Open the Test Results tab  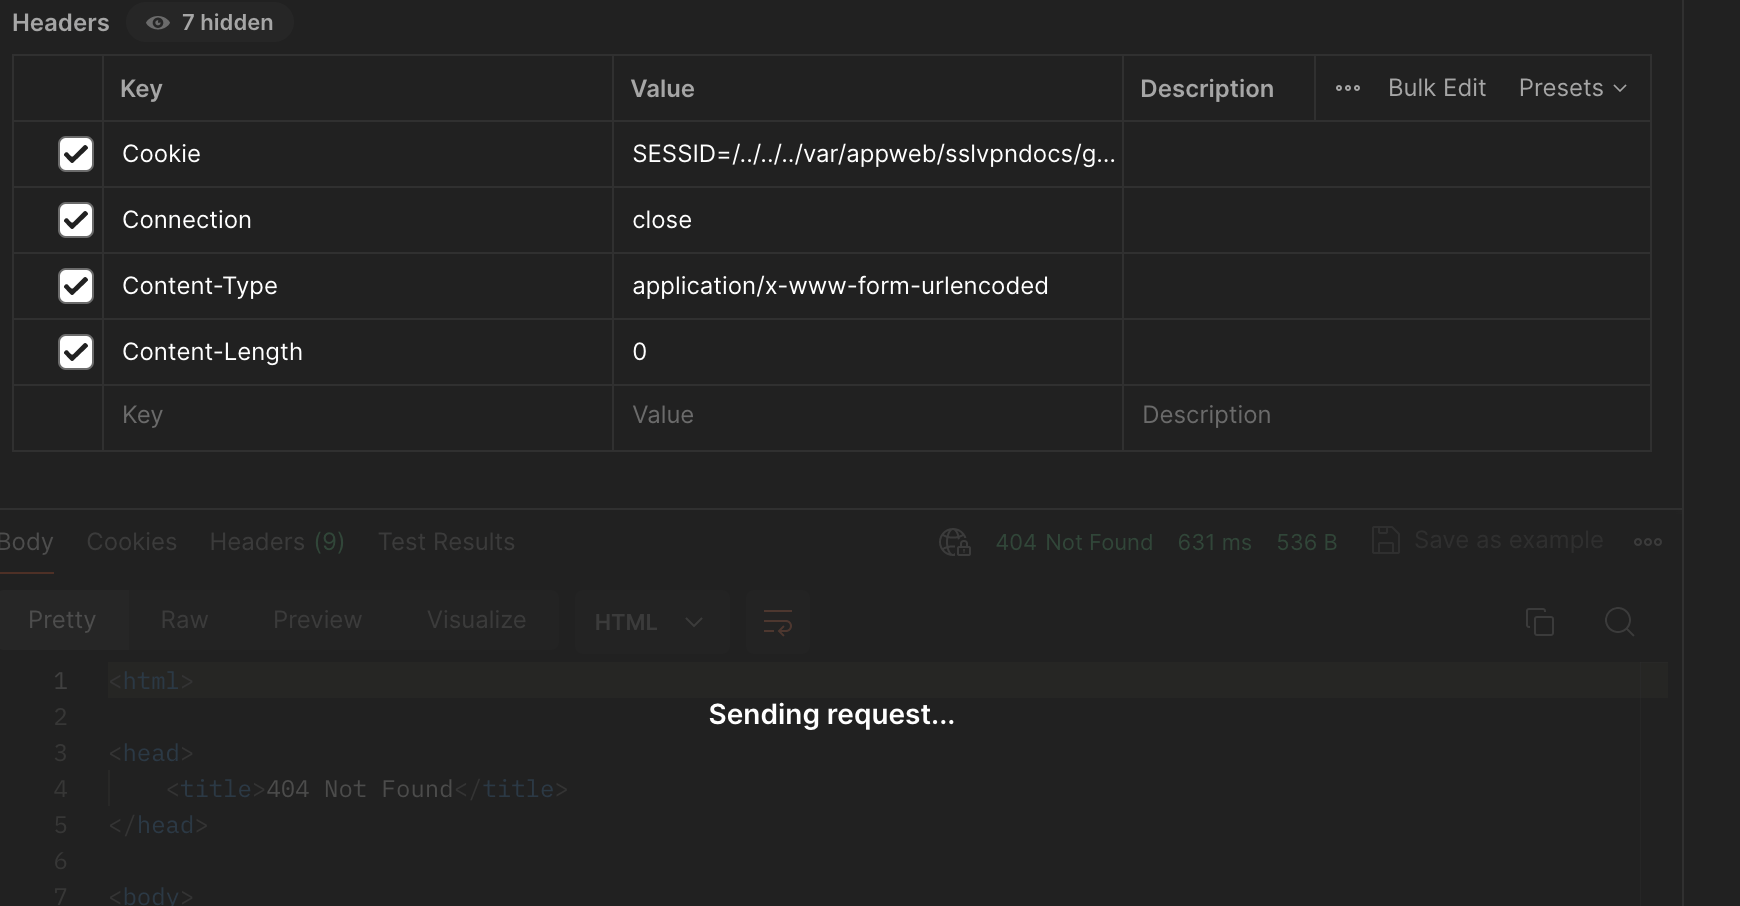pos(446,541)
